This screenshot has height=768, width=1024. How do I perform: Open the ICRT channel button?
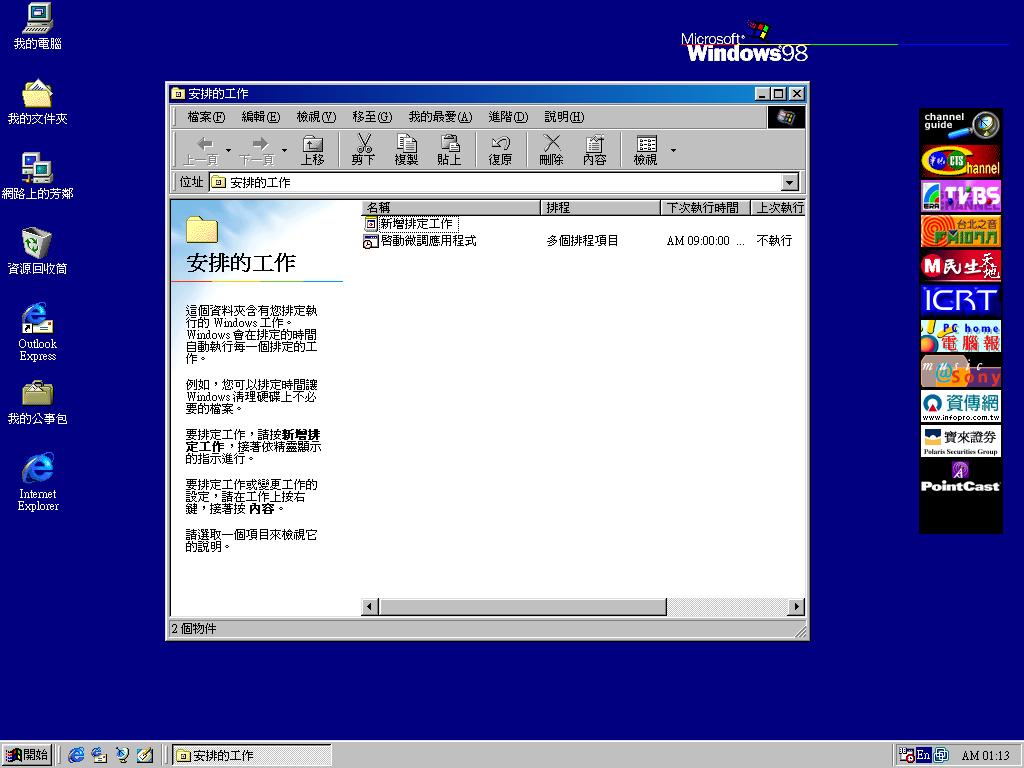click(x=961, y=300)
